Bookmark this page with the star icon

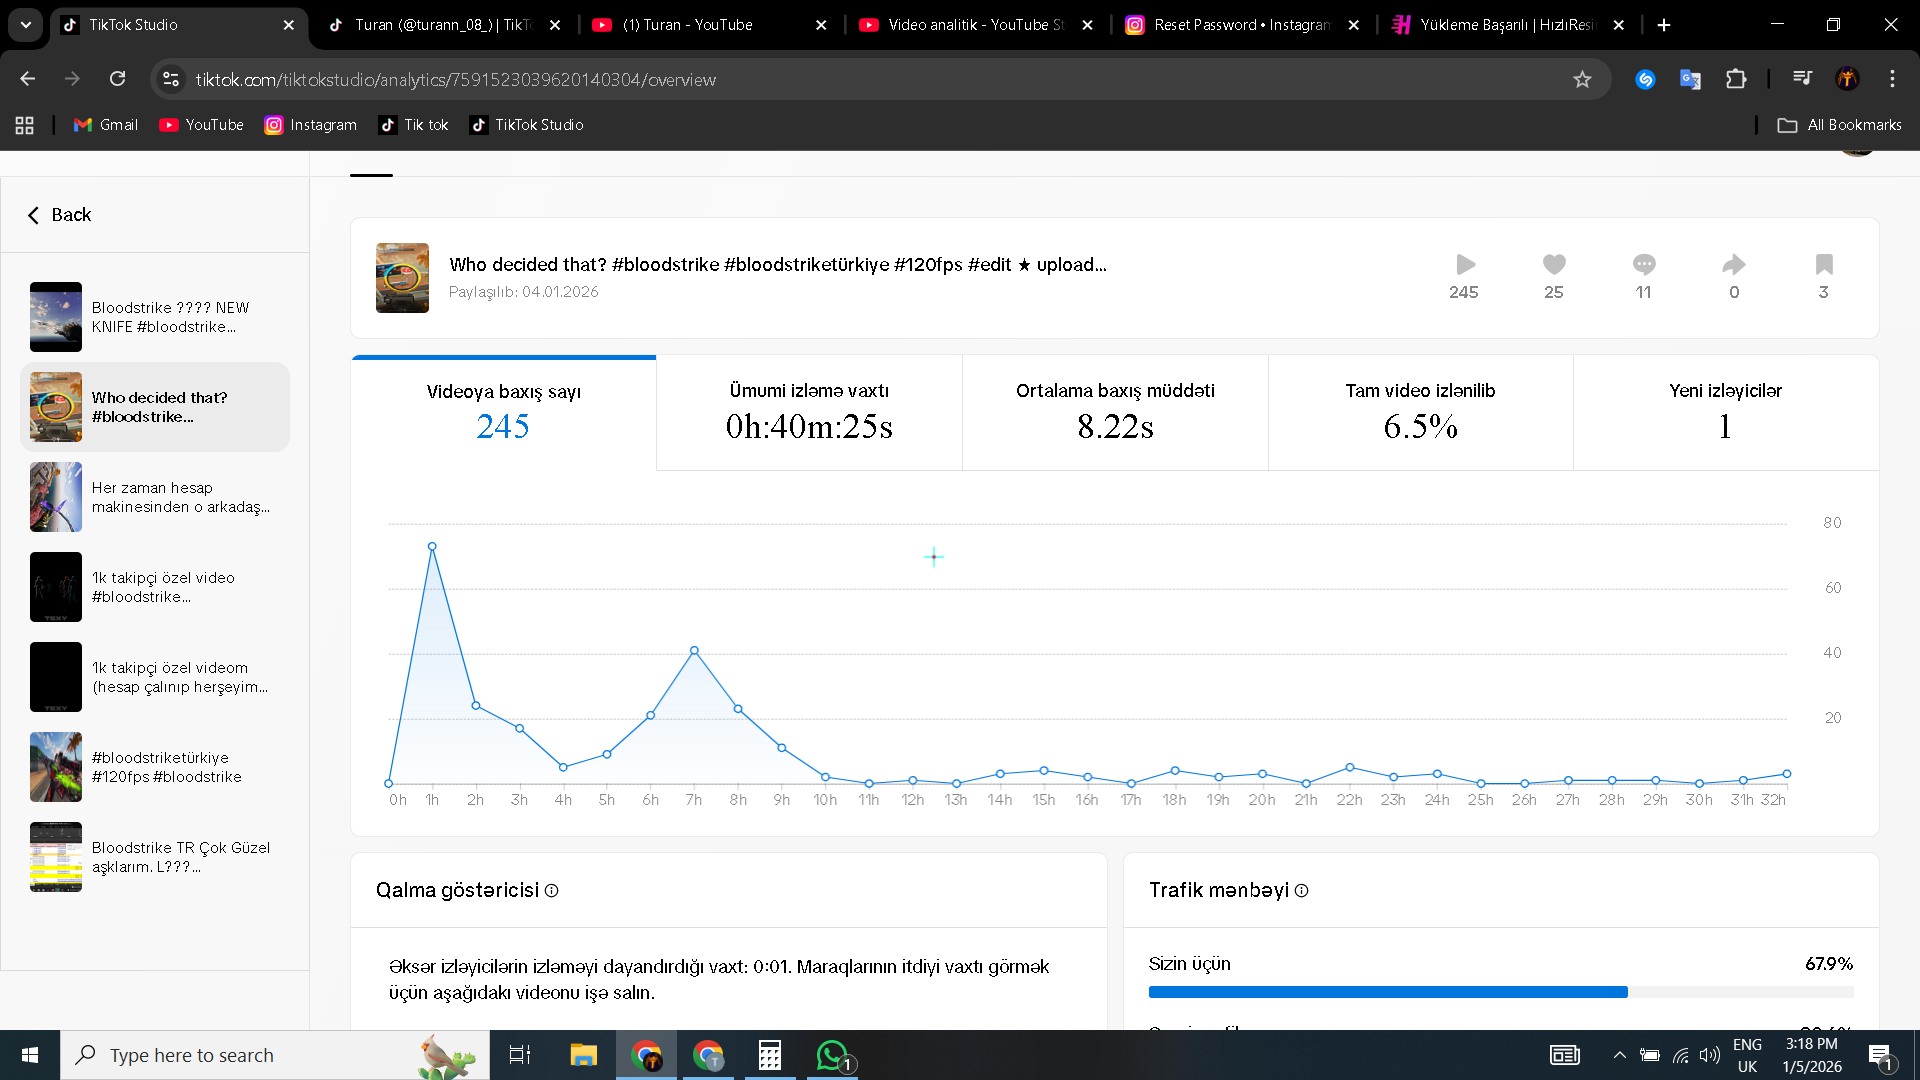[x=1582, y=79]
